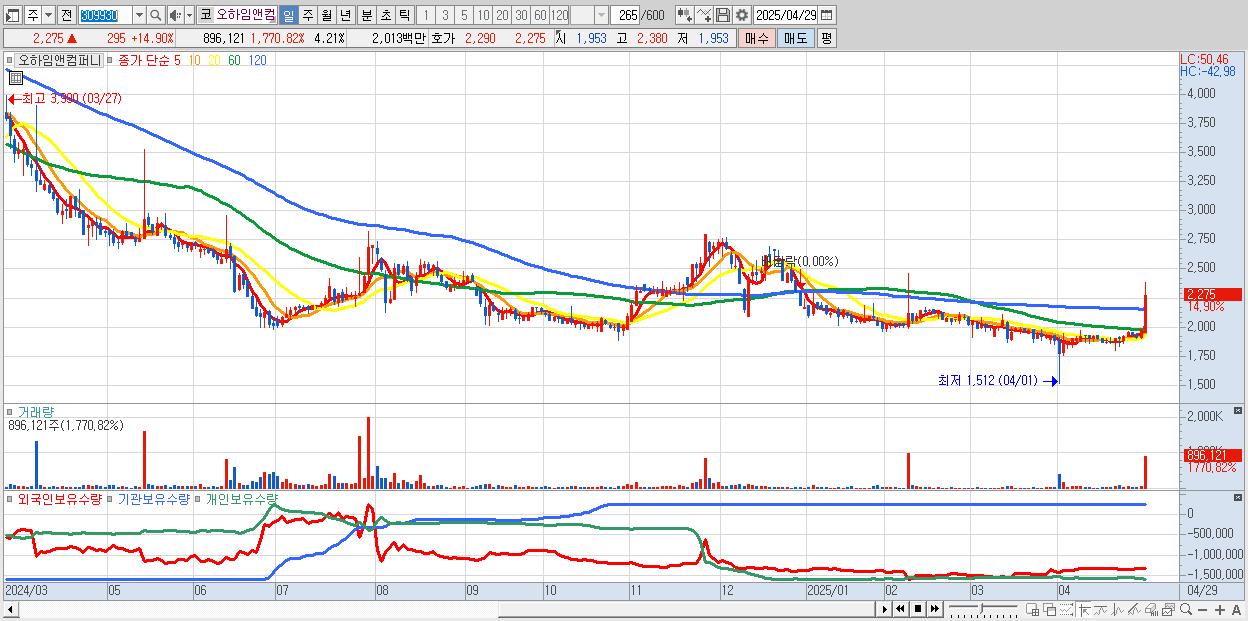Image resolution: width=1248 pixels, height=621 pixels.
Task: Toggle the 외국인보유수량 indicator marker
Action: (12, 498)
